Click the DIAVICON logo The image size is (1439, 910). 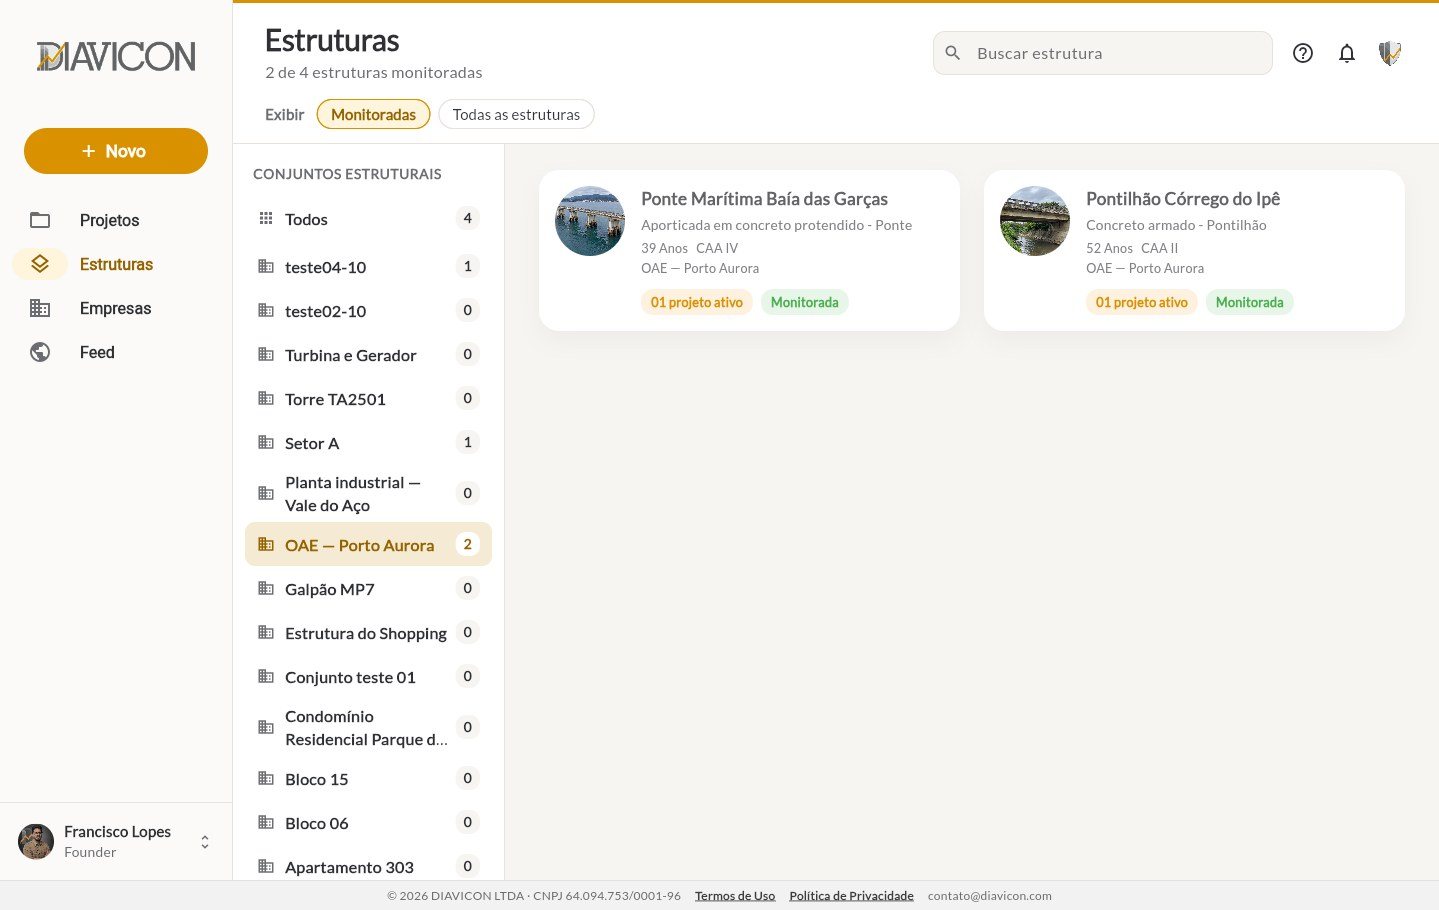coord(116,56)
